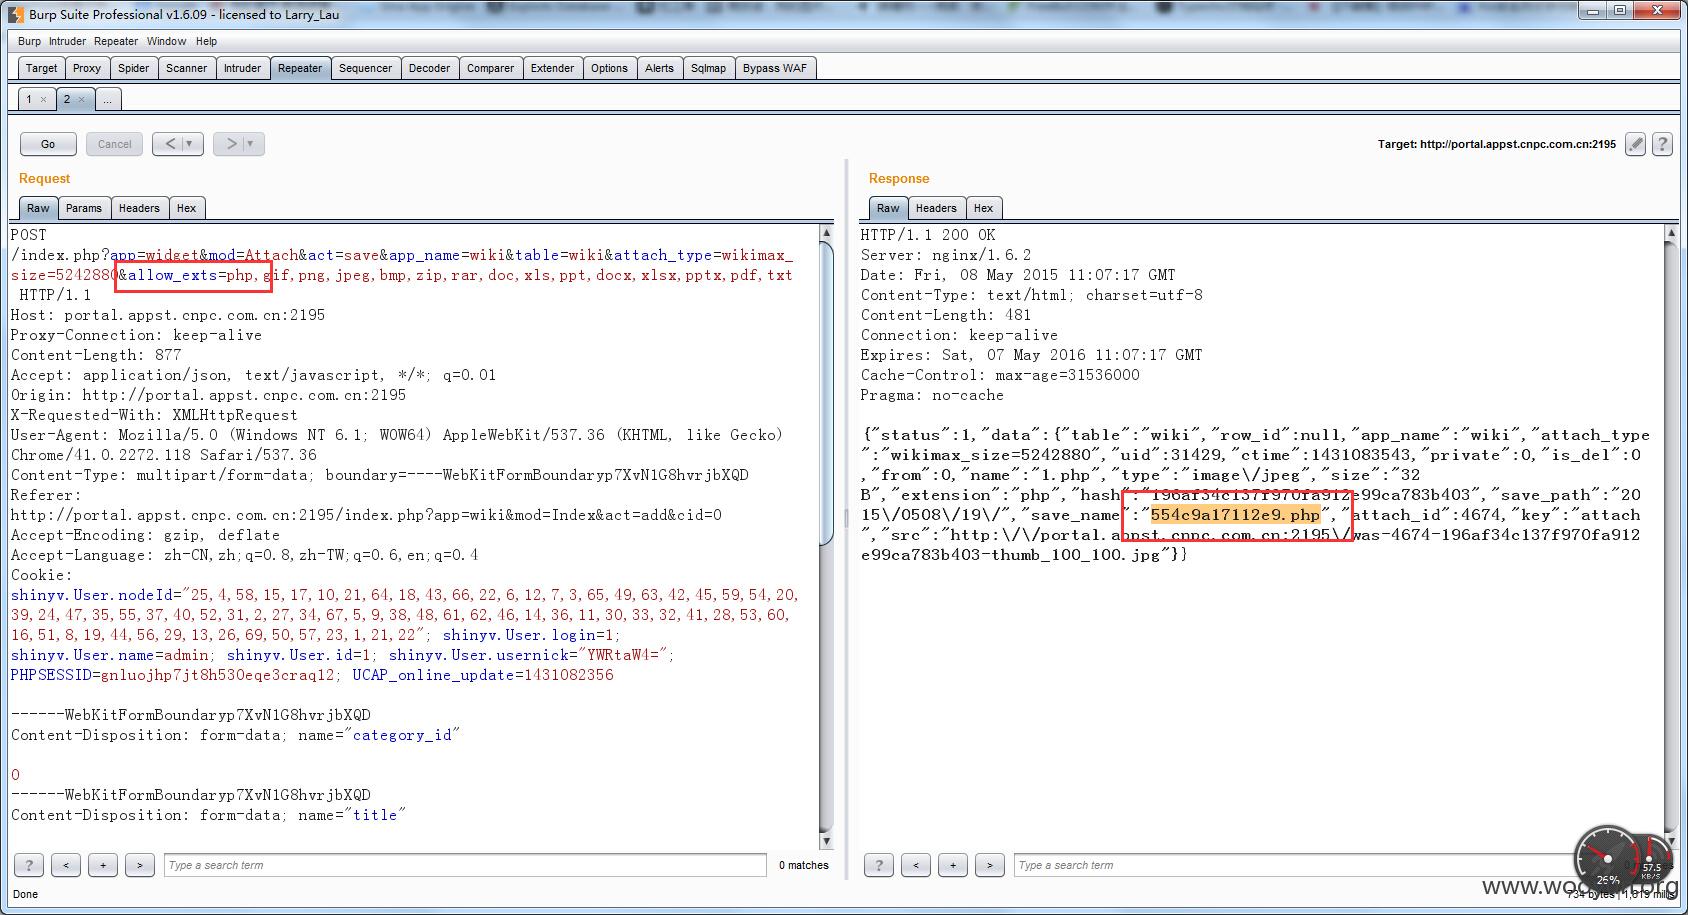Add new Repeater tab with ellipsis
This screenshot has width=1688, height=915.
[107, 99]
